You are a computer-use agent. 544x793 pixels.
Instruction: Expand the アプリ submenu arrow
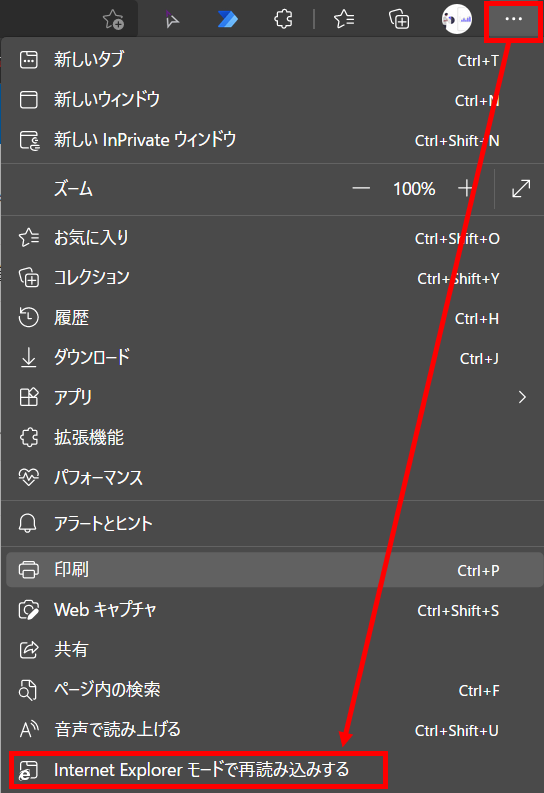point(522,398)
